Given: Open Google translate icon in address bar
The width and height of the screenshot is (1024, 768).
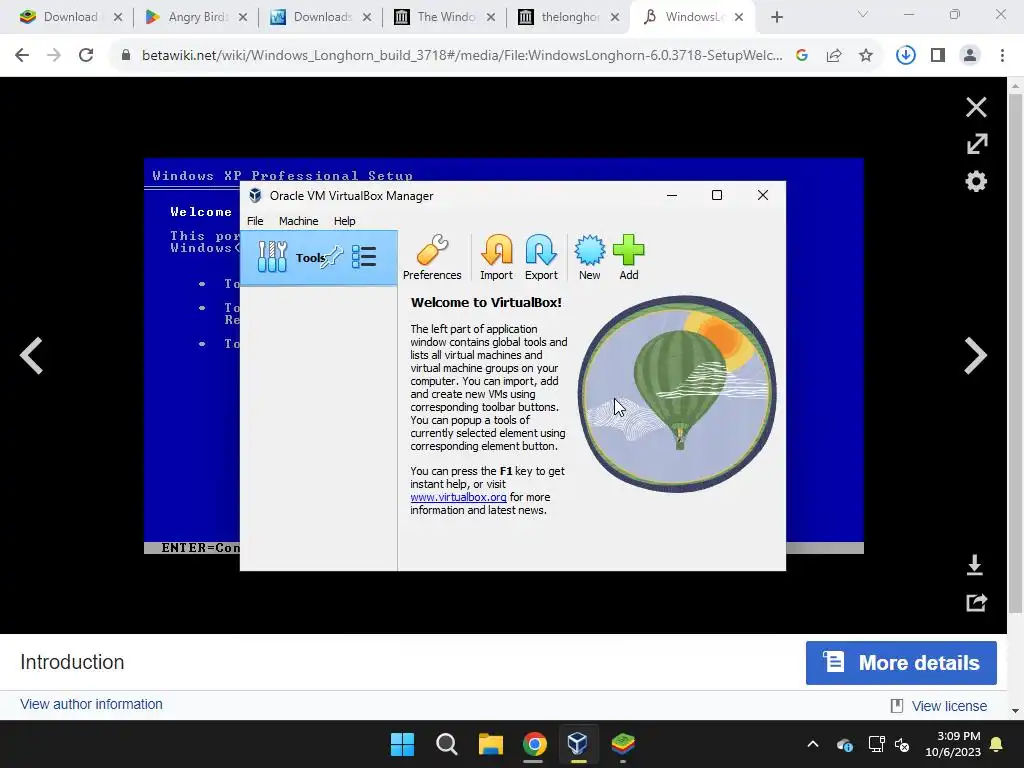Looking at the screenshot, I should (802, 56).
